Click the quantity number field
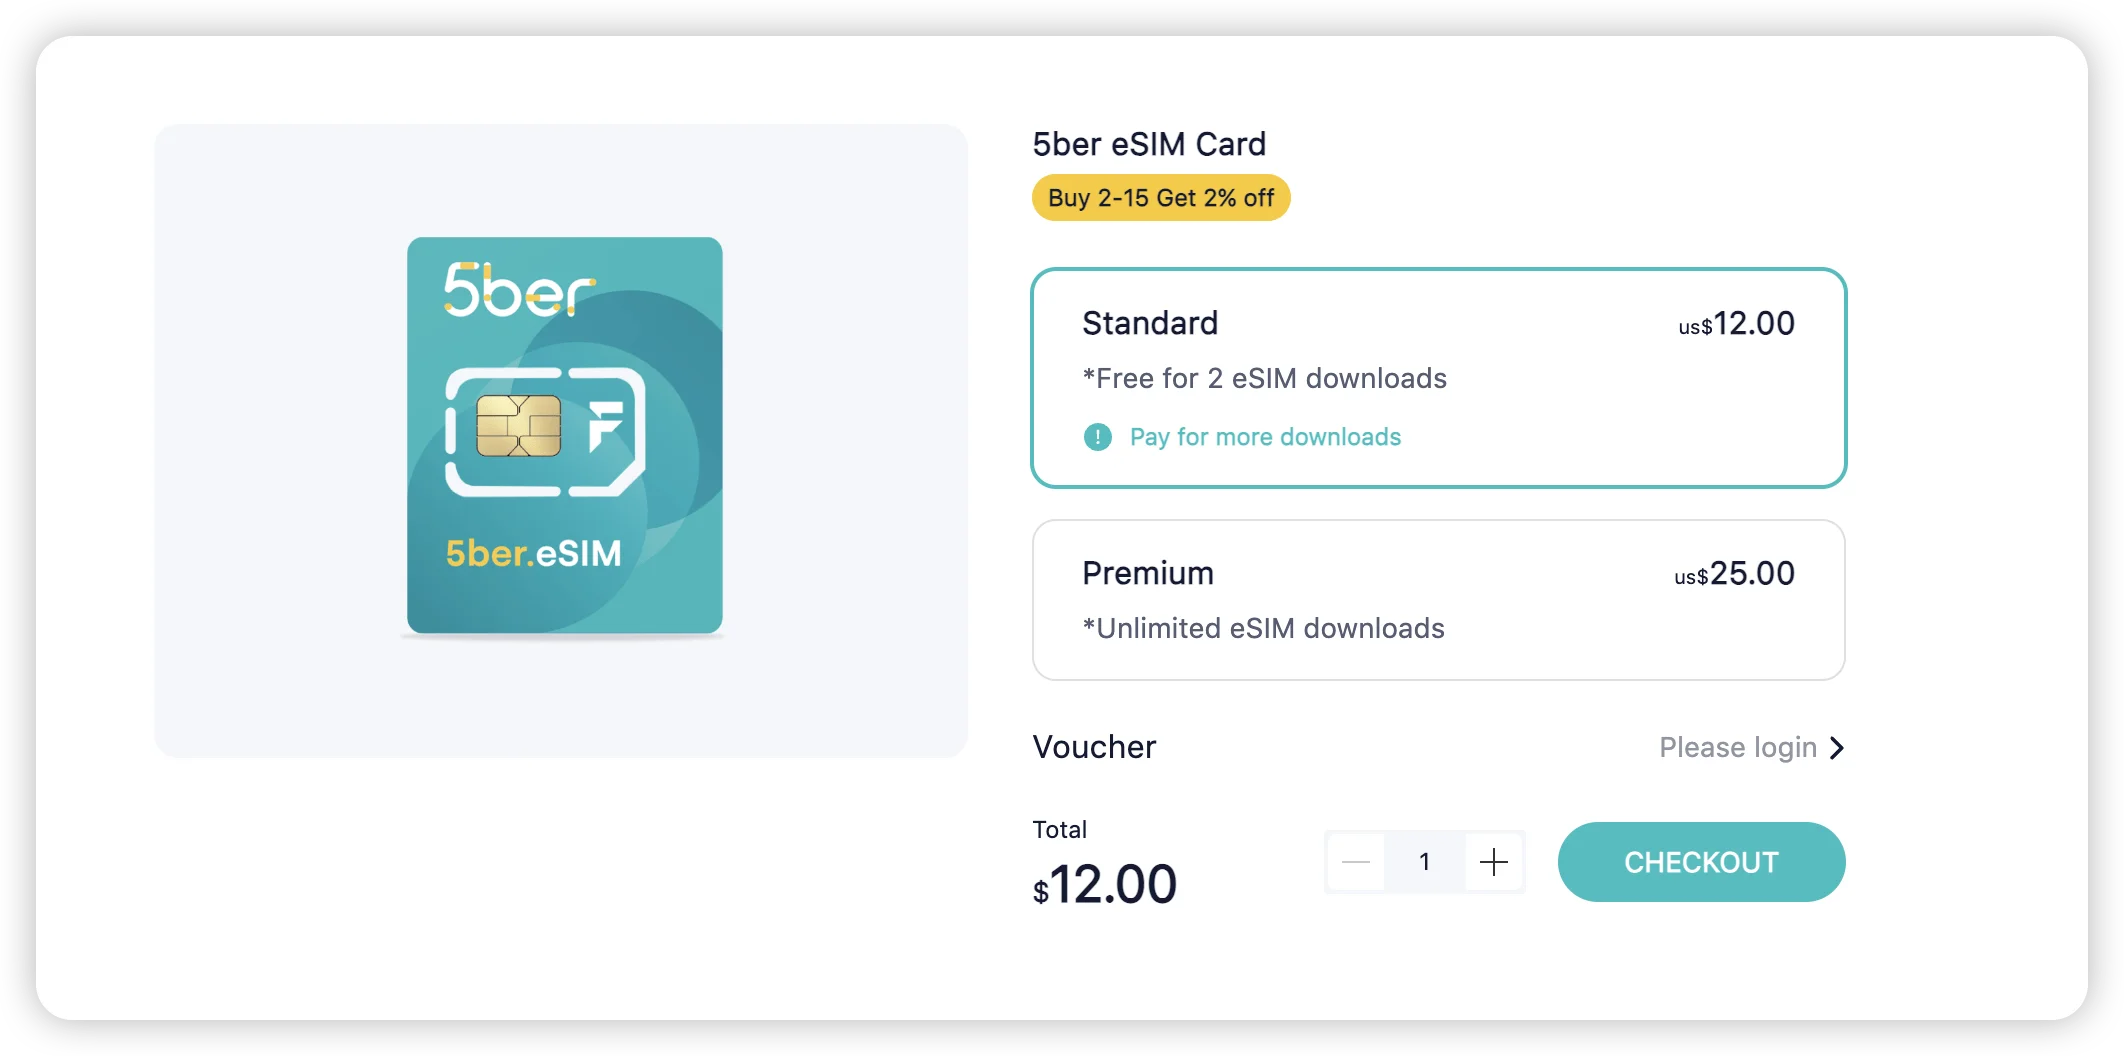The height and width of the screenshot is (1056, 2124). pyautogui.click(x=1424, y=862)
